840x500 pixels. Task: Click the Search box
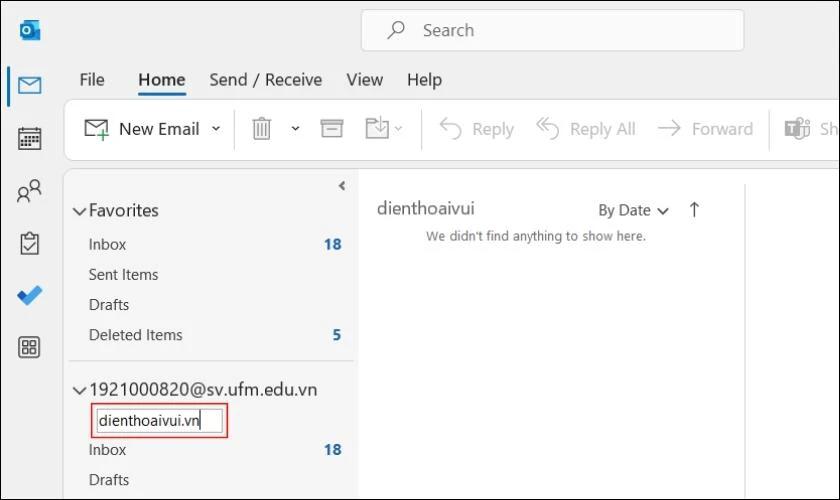tap(552, 31)
